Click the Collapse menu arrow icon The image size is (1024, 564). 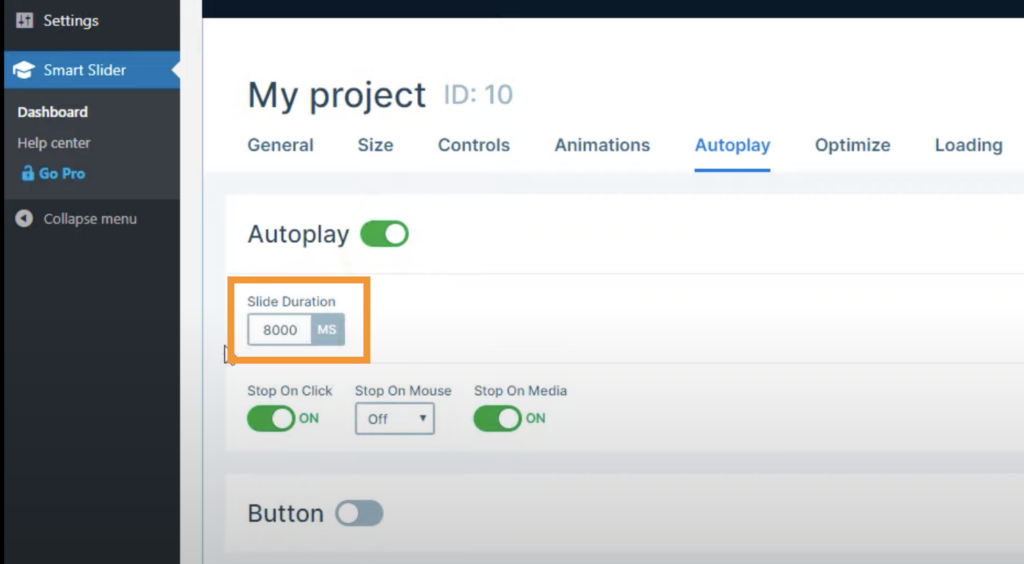pos(24,219)
